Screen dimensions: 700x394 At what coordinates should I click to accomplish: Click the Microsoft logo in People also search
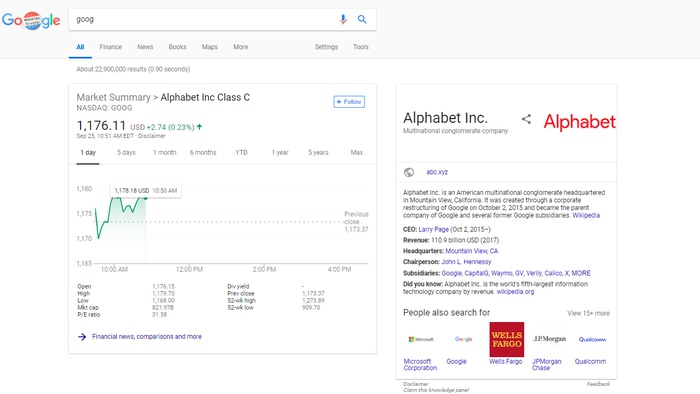pos(421,340)
